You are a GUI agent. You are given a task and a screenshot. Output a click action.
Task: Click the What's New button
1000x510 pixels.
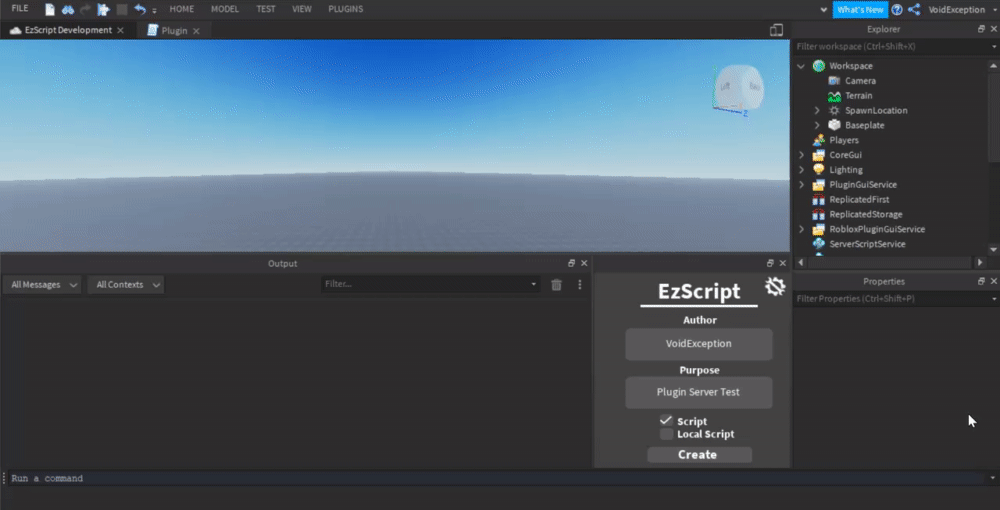860,10
